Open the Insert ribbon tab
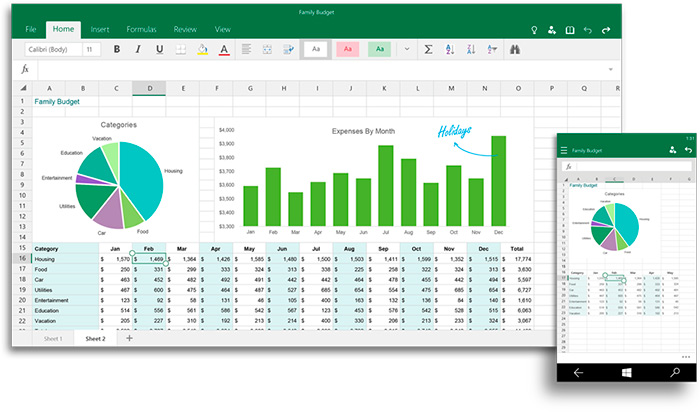 tap(100, 30)
